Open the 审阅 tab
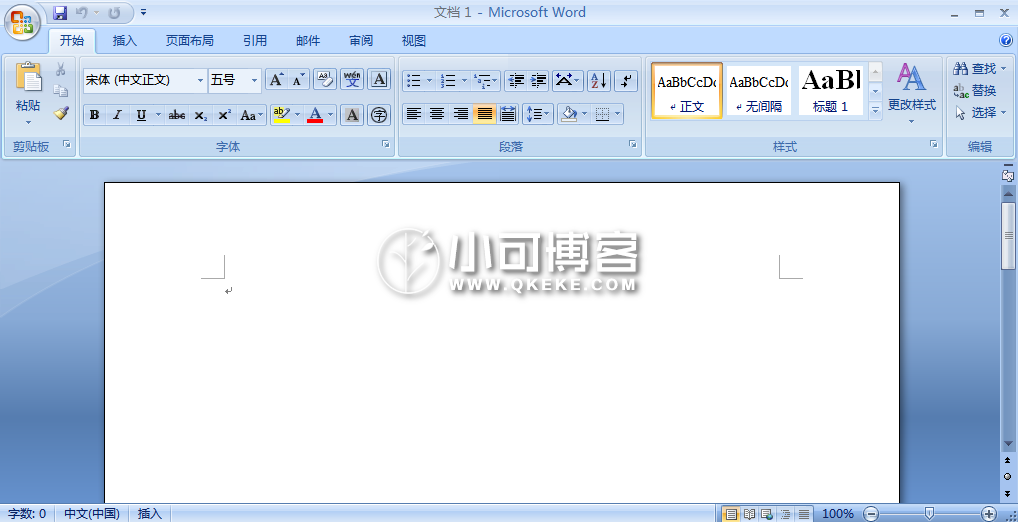1018x522 pixels. 361,40
